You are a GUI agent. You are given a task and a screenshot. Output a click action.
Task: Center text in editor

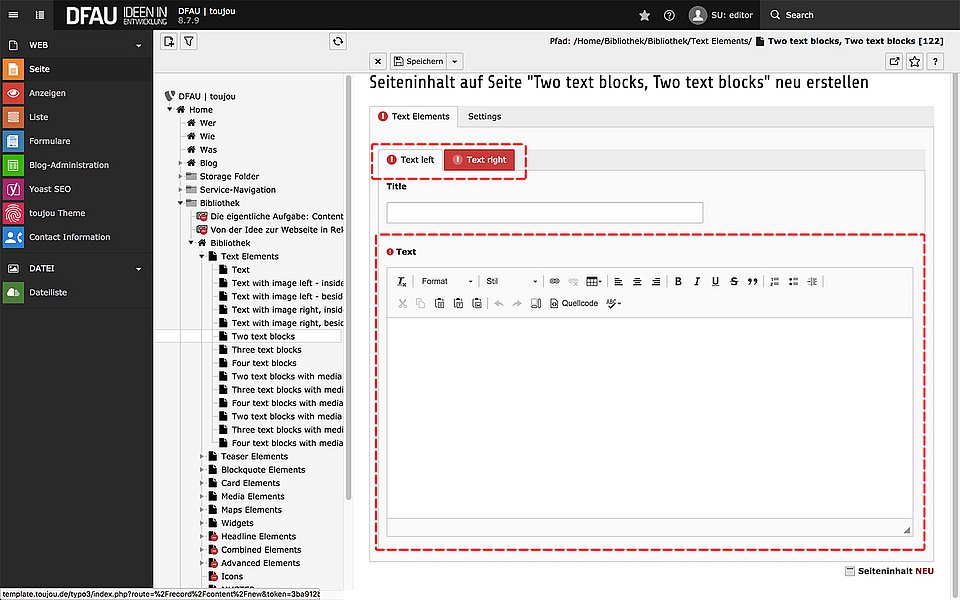[637, 282]
